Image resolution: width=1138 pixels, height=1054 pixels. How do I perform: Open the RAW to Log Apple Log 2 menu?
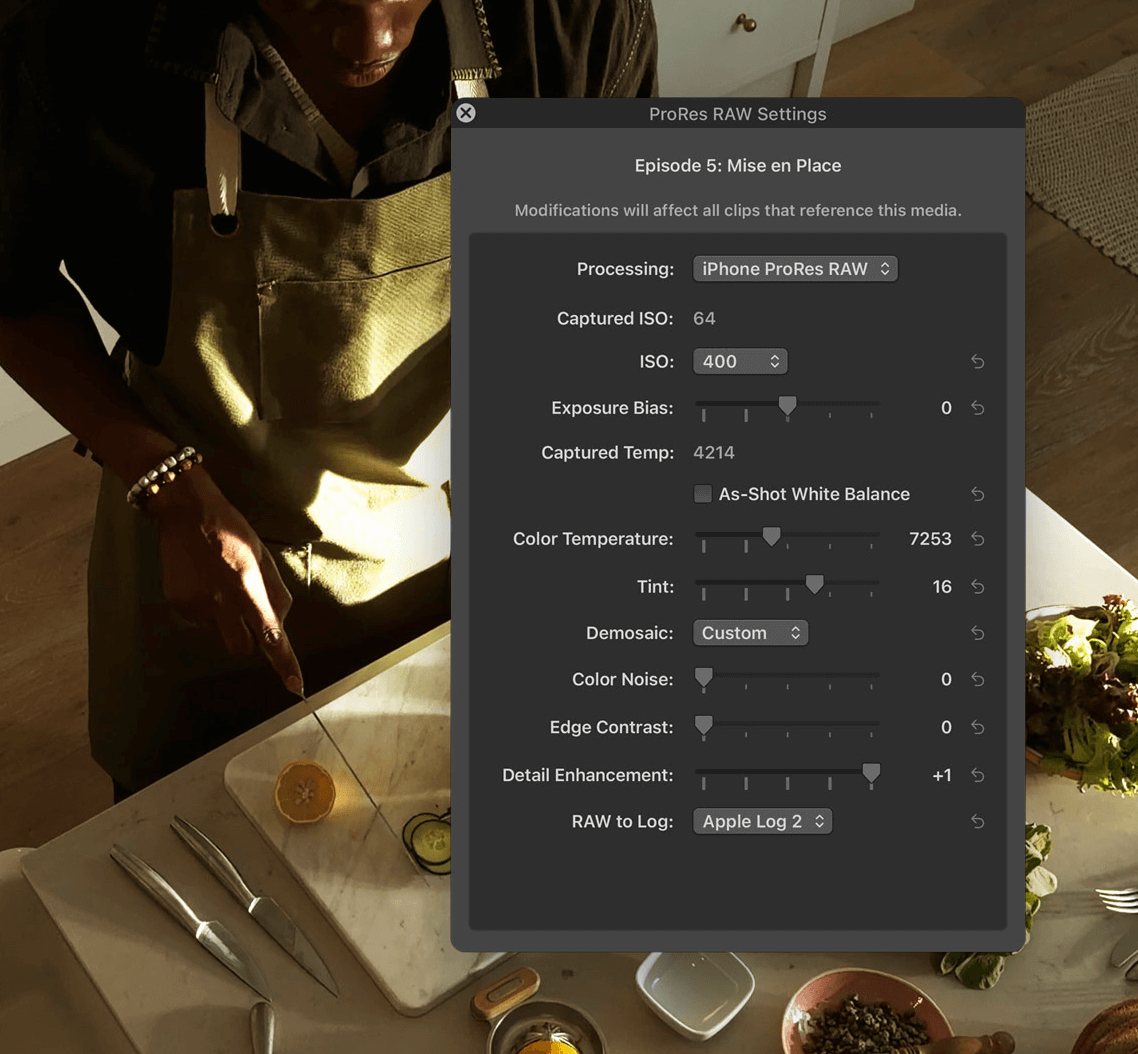(x=762, y=822)
